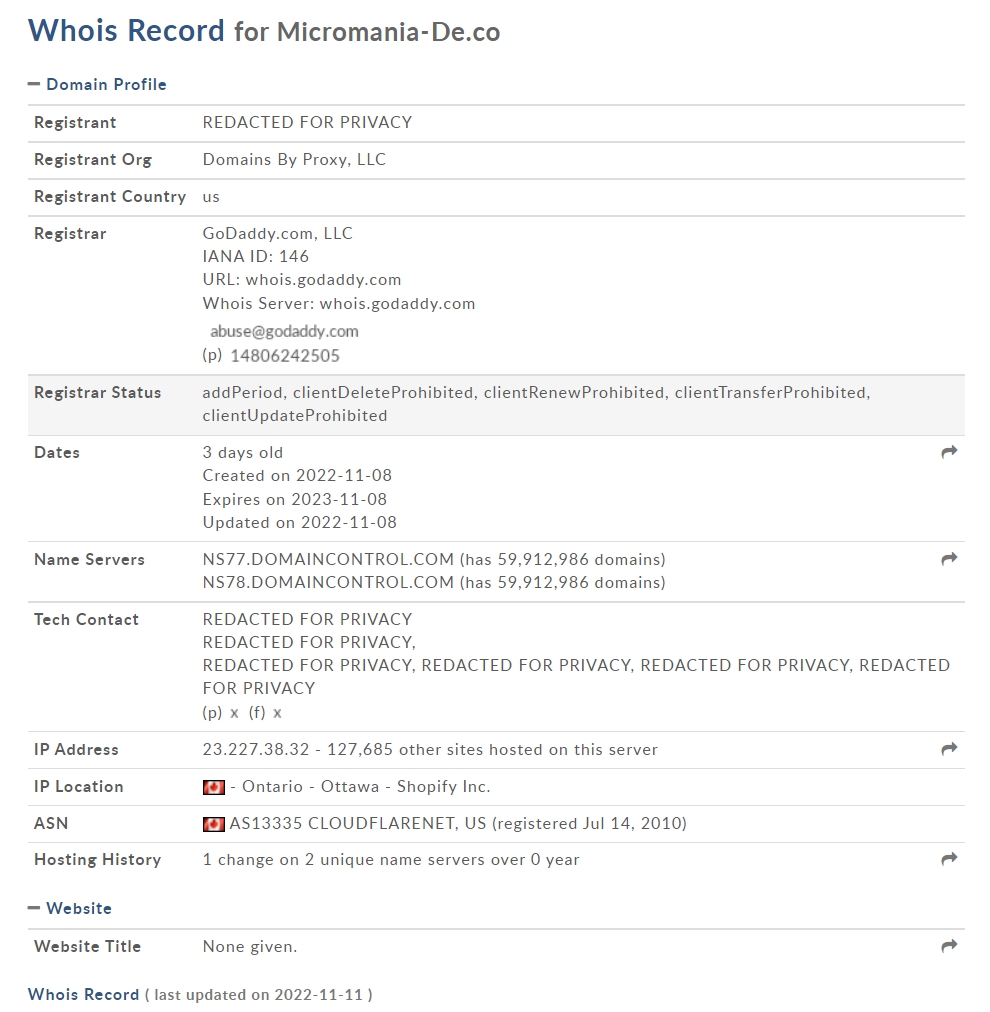The image size is (990, 1012).
Task: Click 'Updated on 2022-11-08' date
Action: [x=299, y=523]
